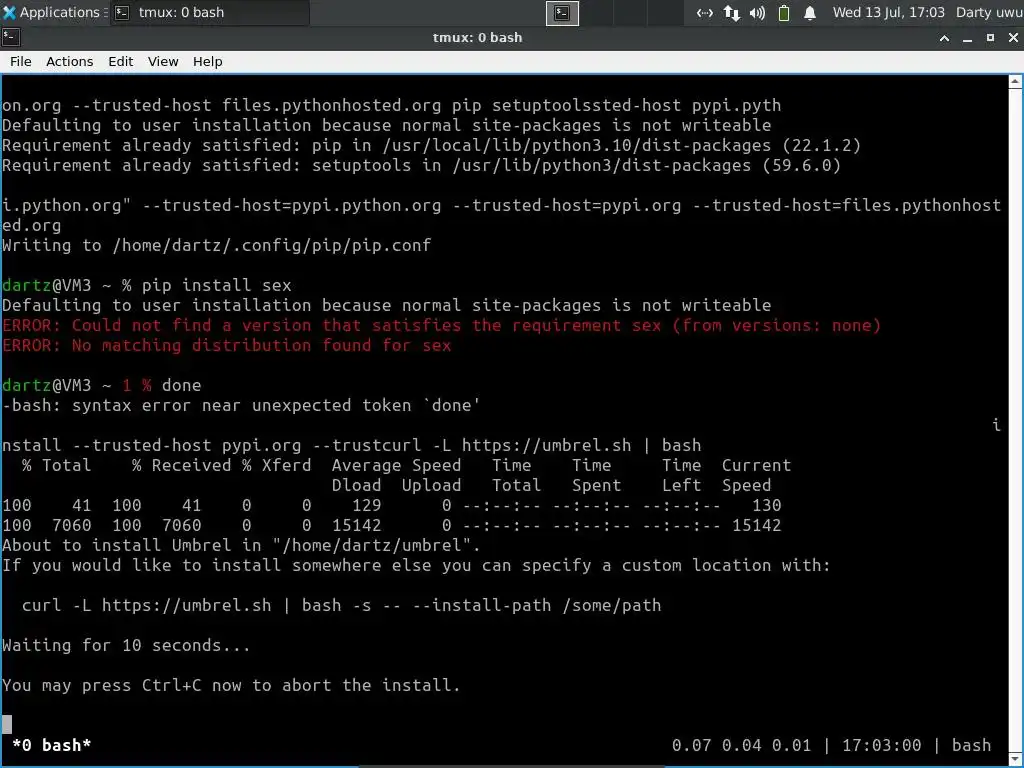Click the 'Waiting for 10 seconds...' line
This screenshot has width=1024, height=768.
126,645
